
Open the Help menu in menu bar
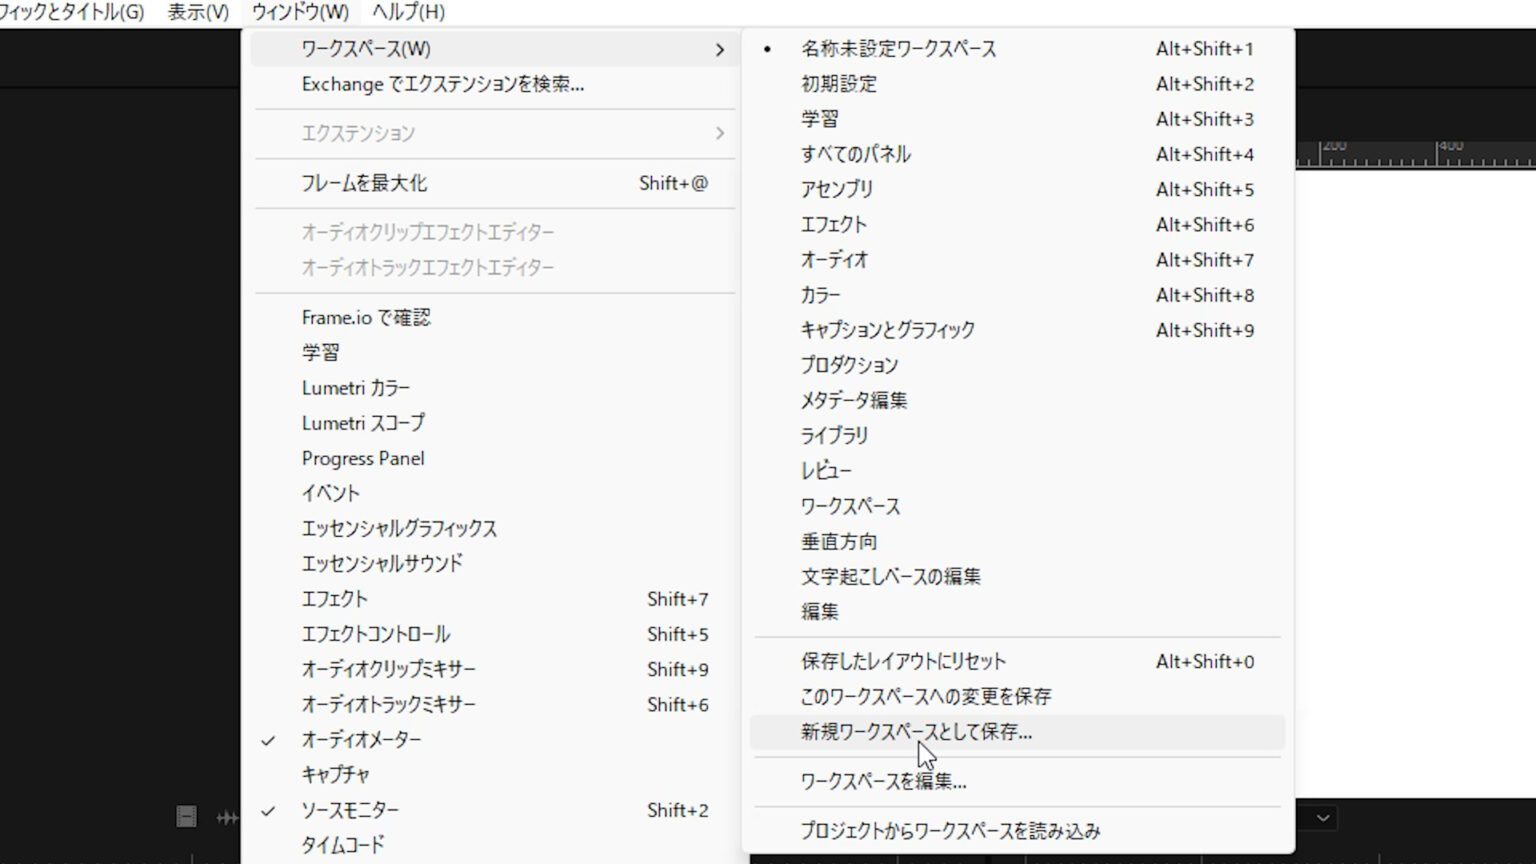(408, 12)
